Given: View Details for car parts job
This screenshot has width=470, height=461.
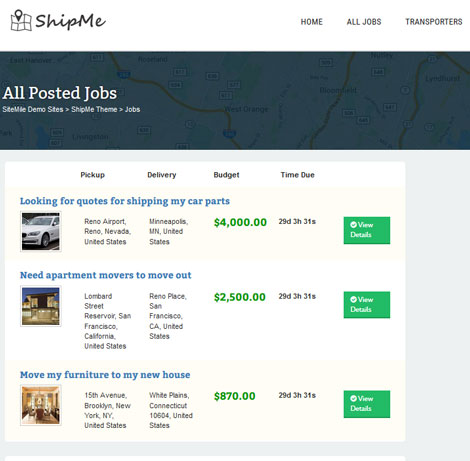Looking at the screenshot, I should coord(367,230).
